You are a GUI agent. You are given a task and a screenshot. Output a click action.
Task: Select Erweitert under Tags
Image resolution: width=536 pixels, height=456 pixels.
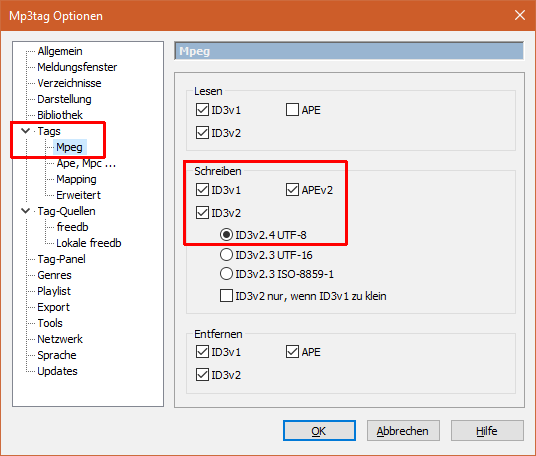coord(78,195)
